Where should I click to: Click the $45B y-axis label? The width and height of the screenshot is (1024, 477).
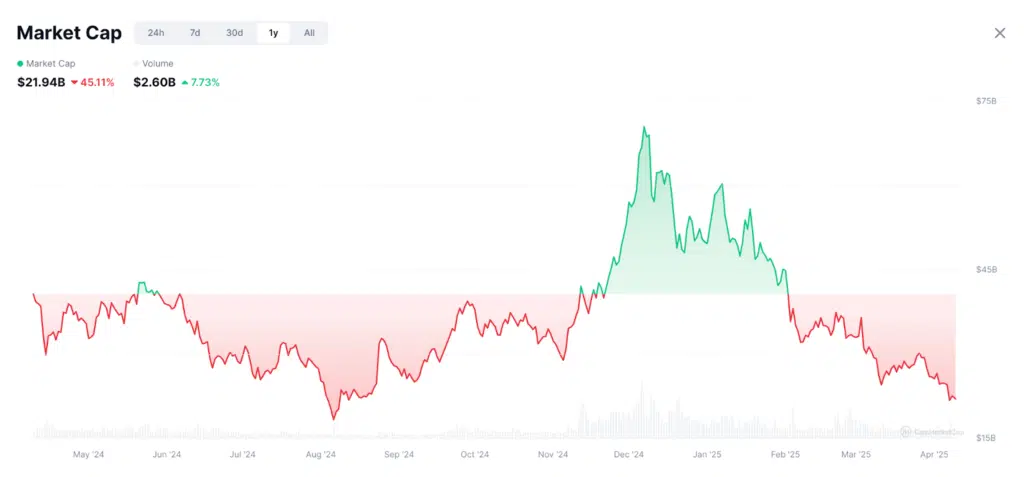click(x=985, y=270)
